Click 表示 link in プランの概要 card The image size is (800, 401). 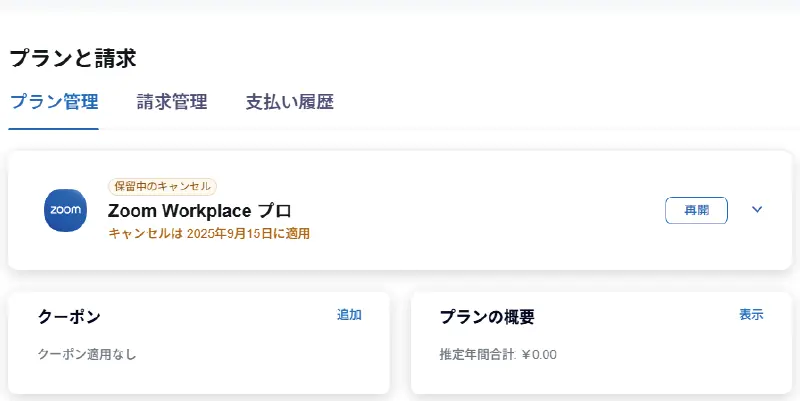[x=752, y=315]
